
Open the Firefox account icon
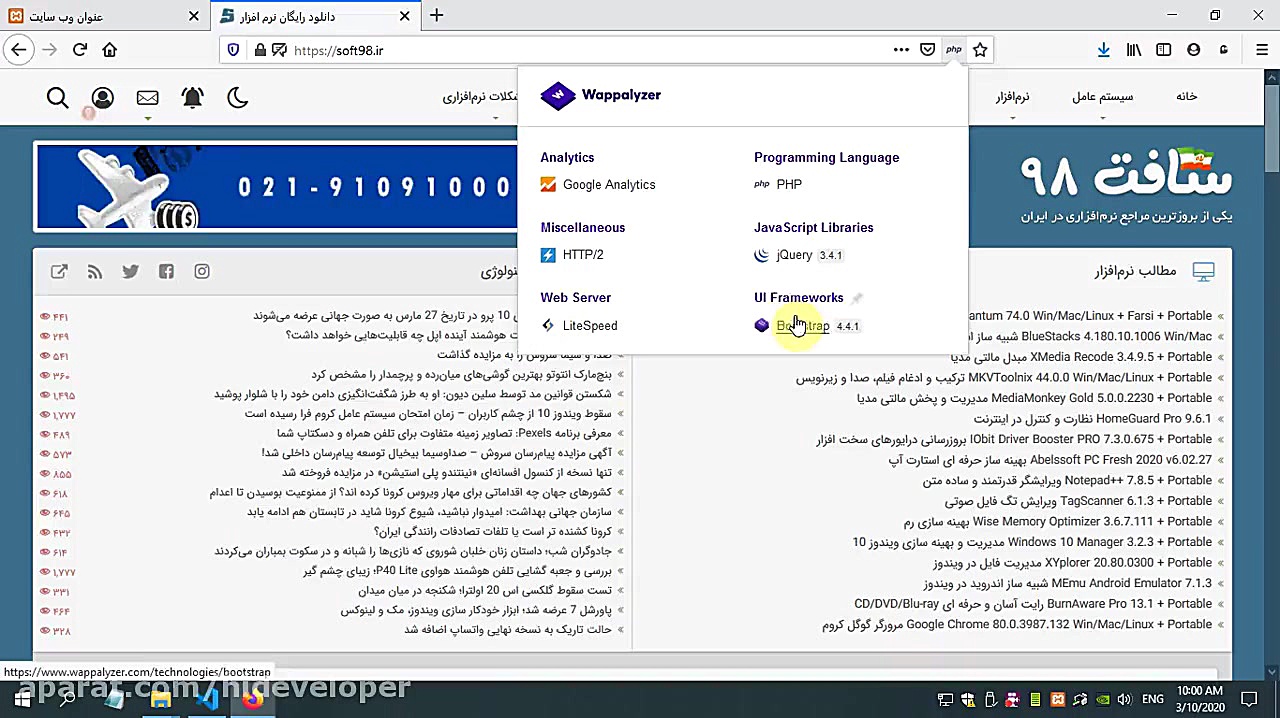pyautogui.click(x=1194, y=50)
